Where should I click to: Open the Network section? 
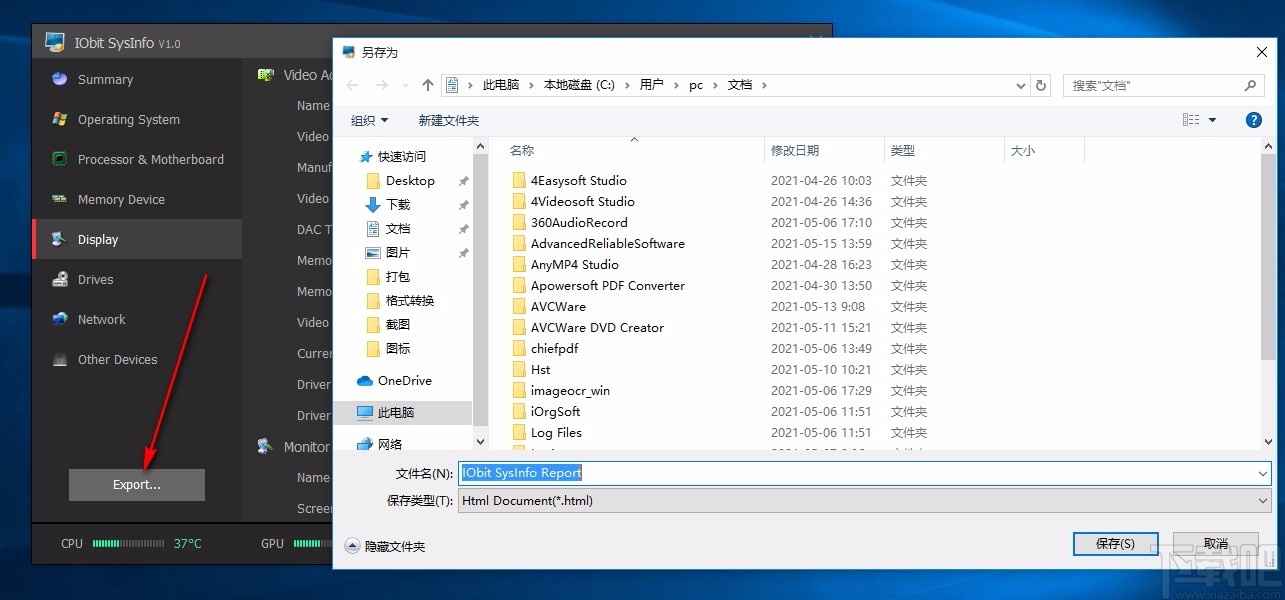[x=101, y=319]
